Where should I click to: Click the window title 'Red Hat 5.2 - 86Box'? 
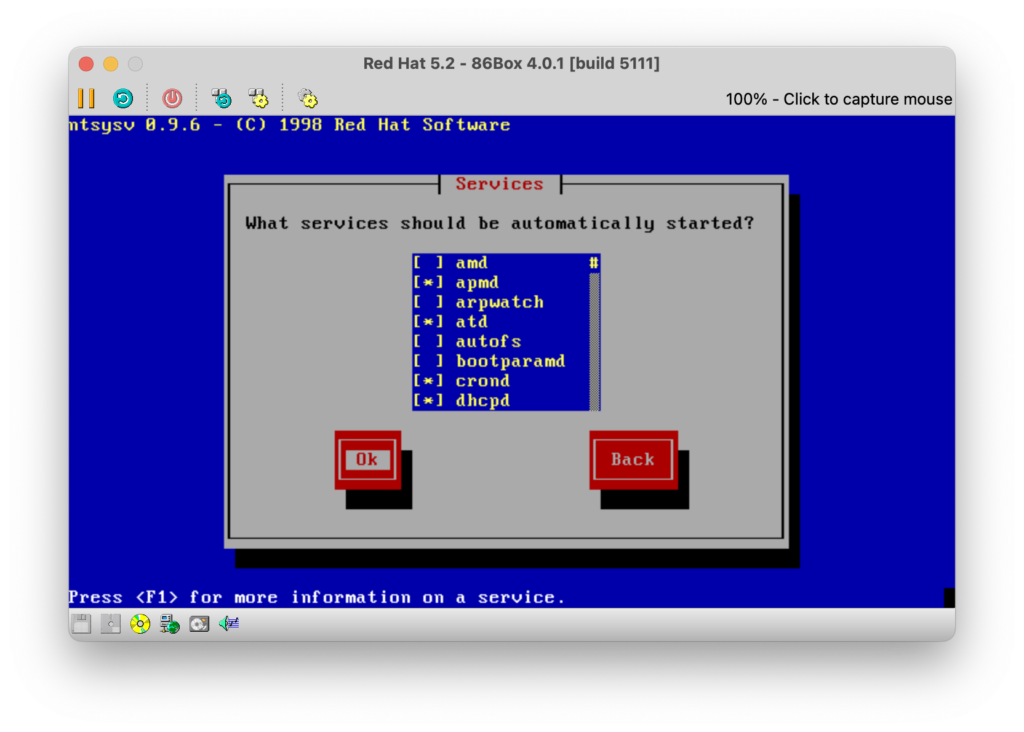click(511, 63)
